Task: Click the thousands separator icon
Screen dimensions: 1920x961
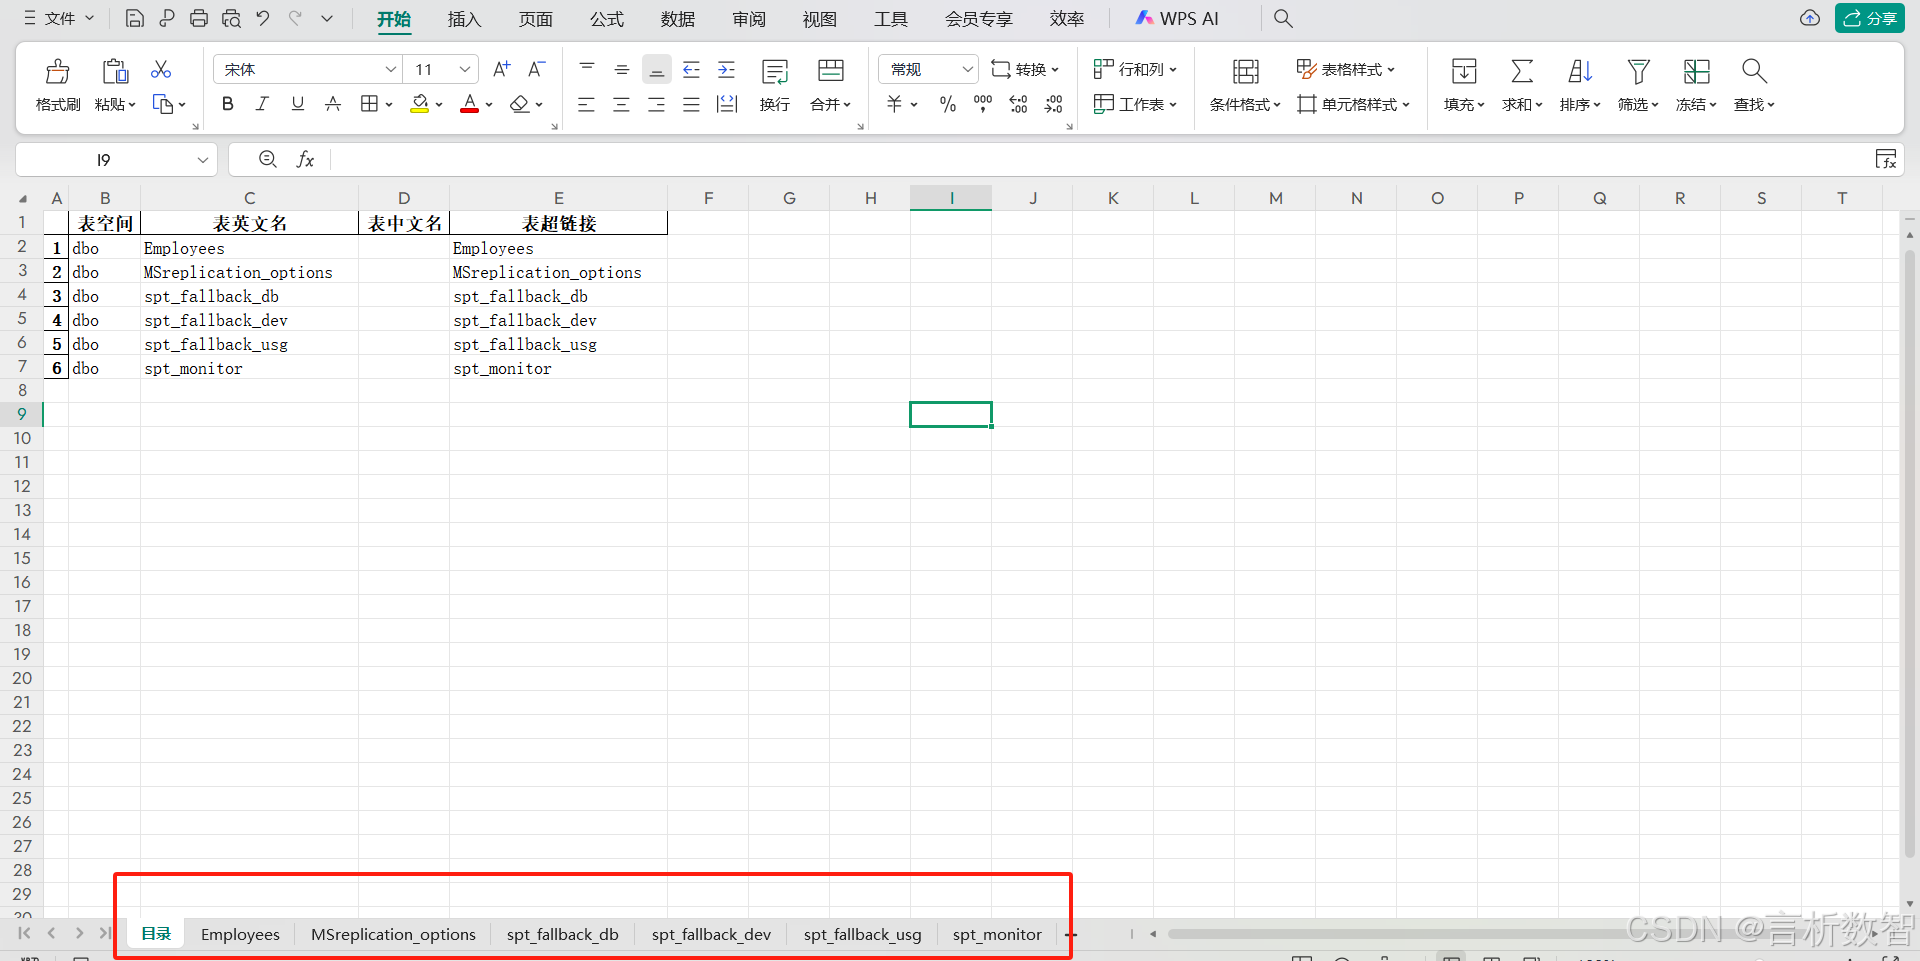Action: pyautogui.click(x=983, y=104)
